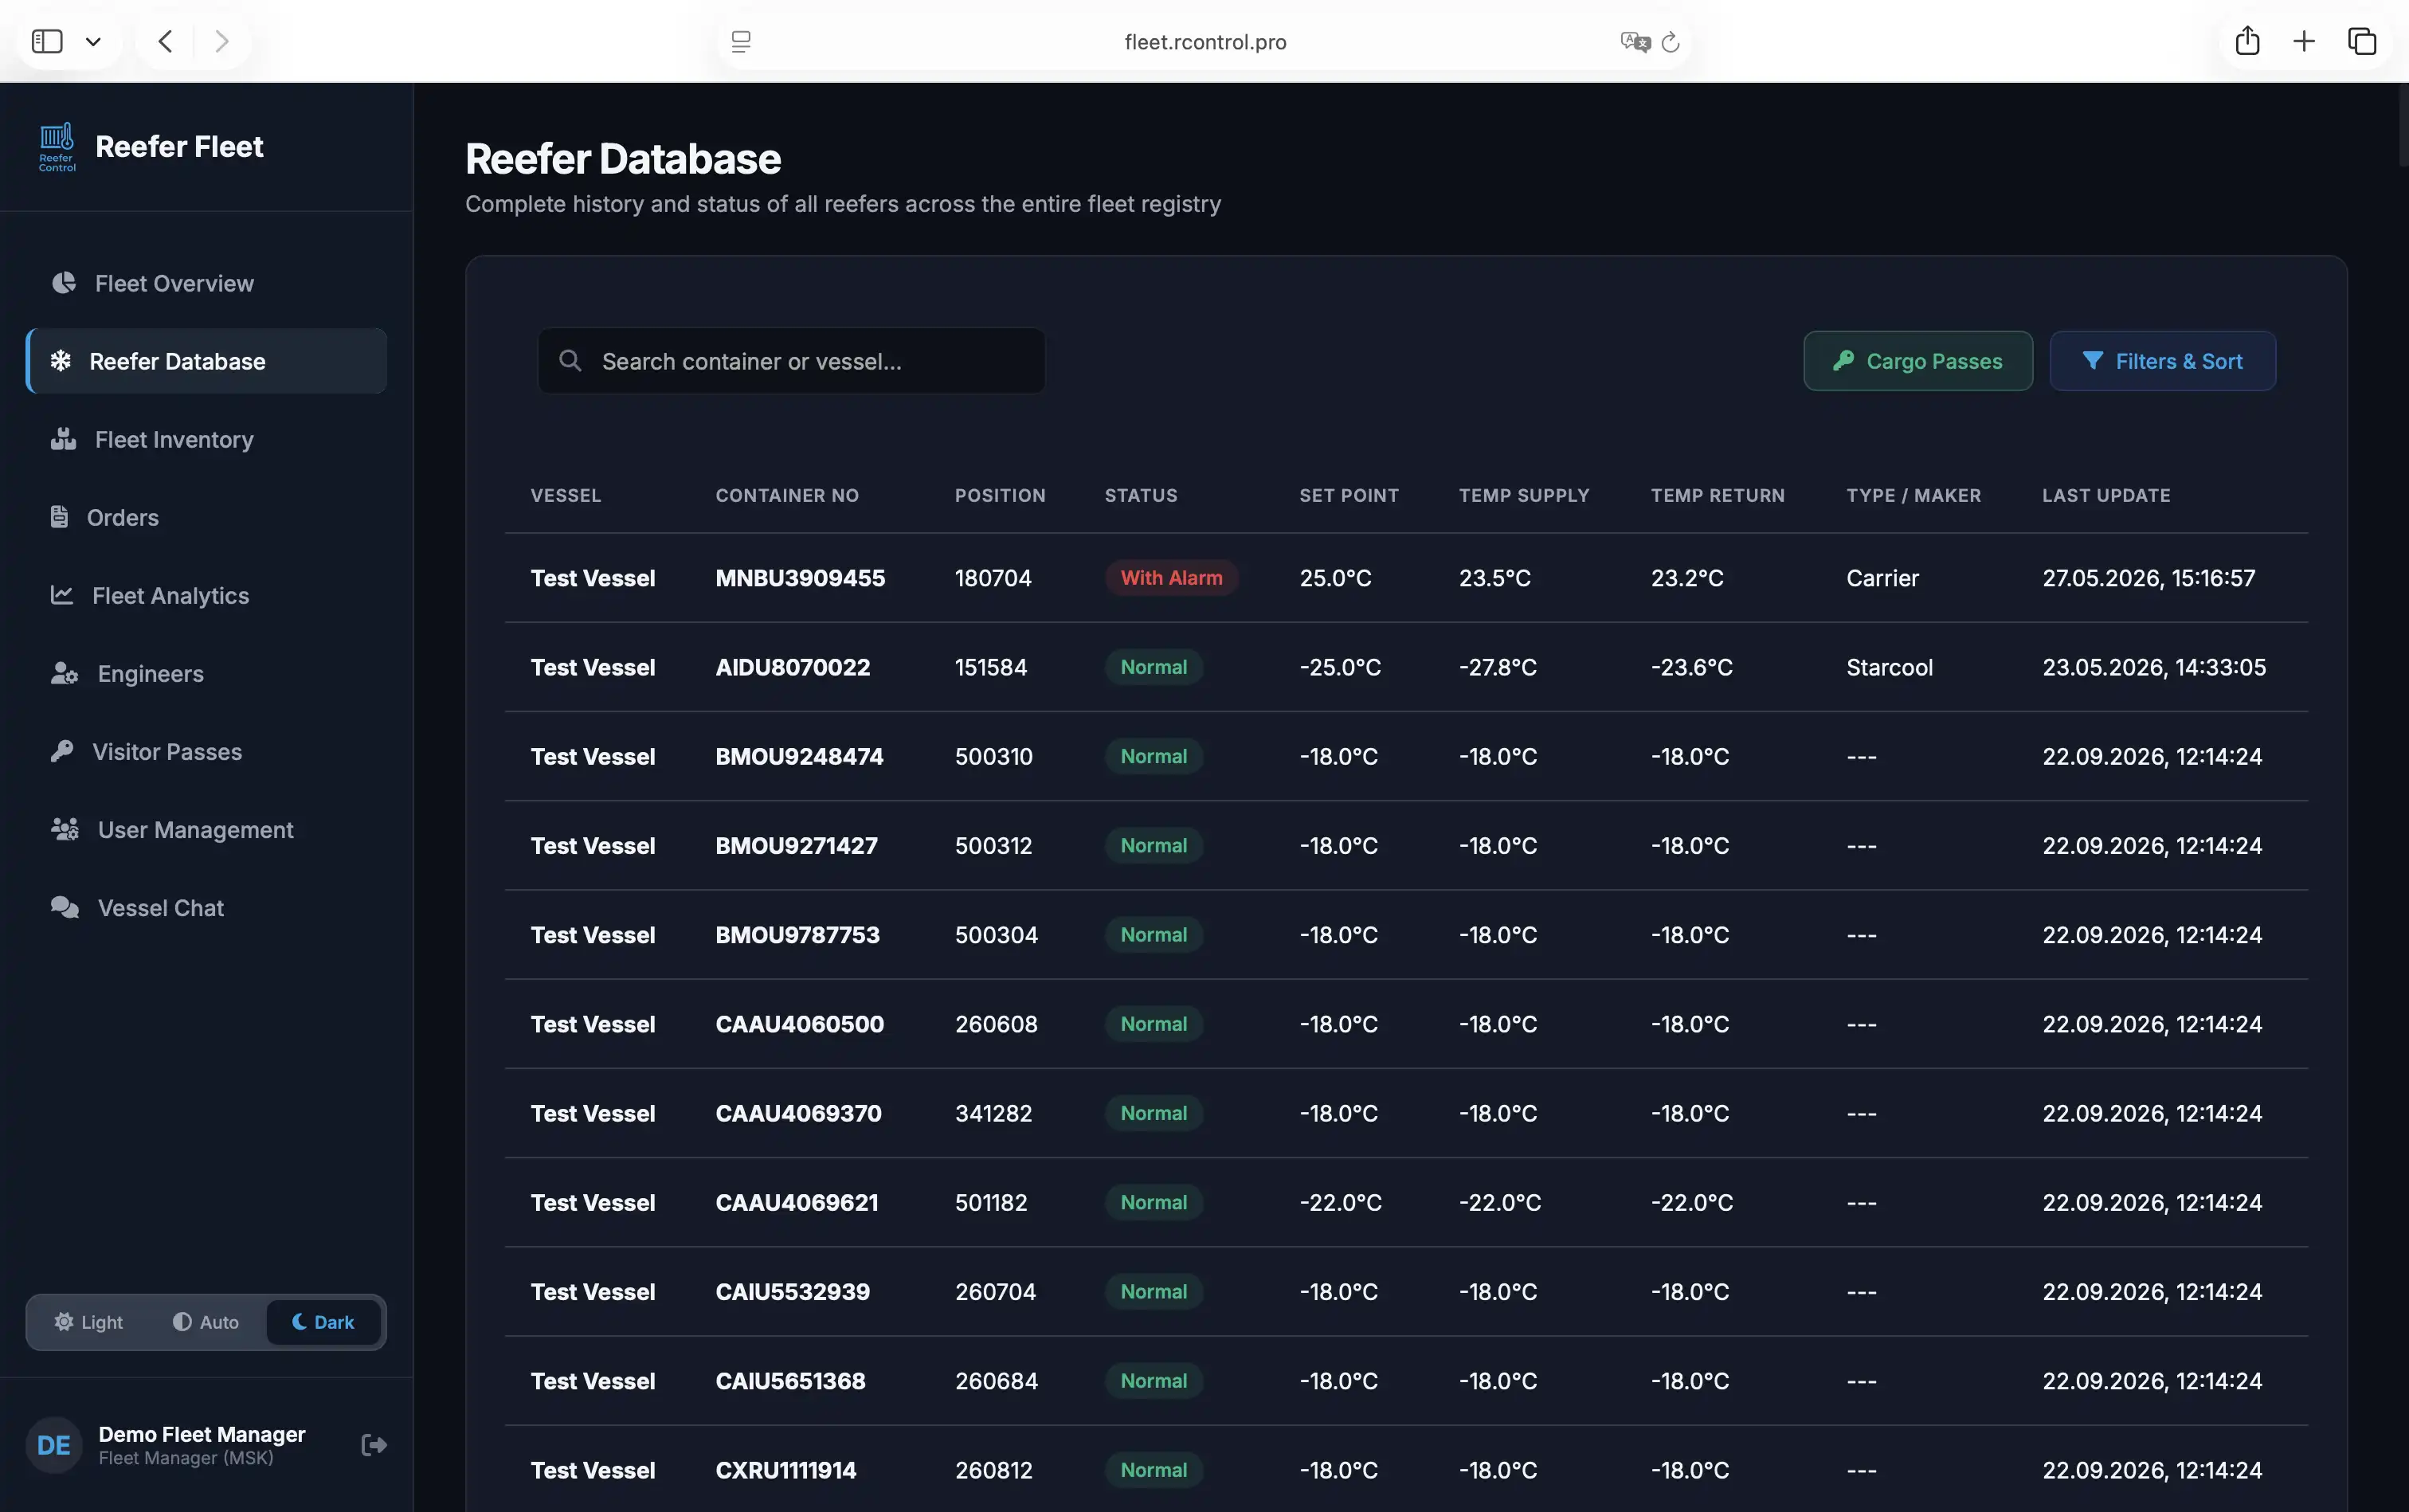
Task: Open a new tab with plus icon
Action: click(2304, 41)
